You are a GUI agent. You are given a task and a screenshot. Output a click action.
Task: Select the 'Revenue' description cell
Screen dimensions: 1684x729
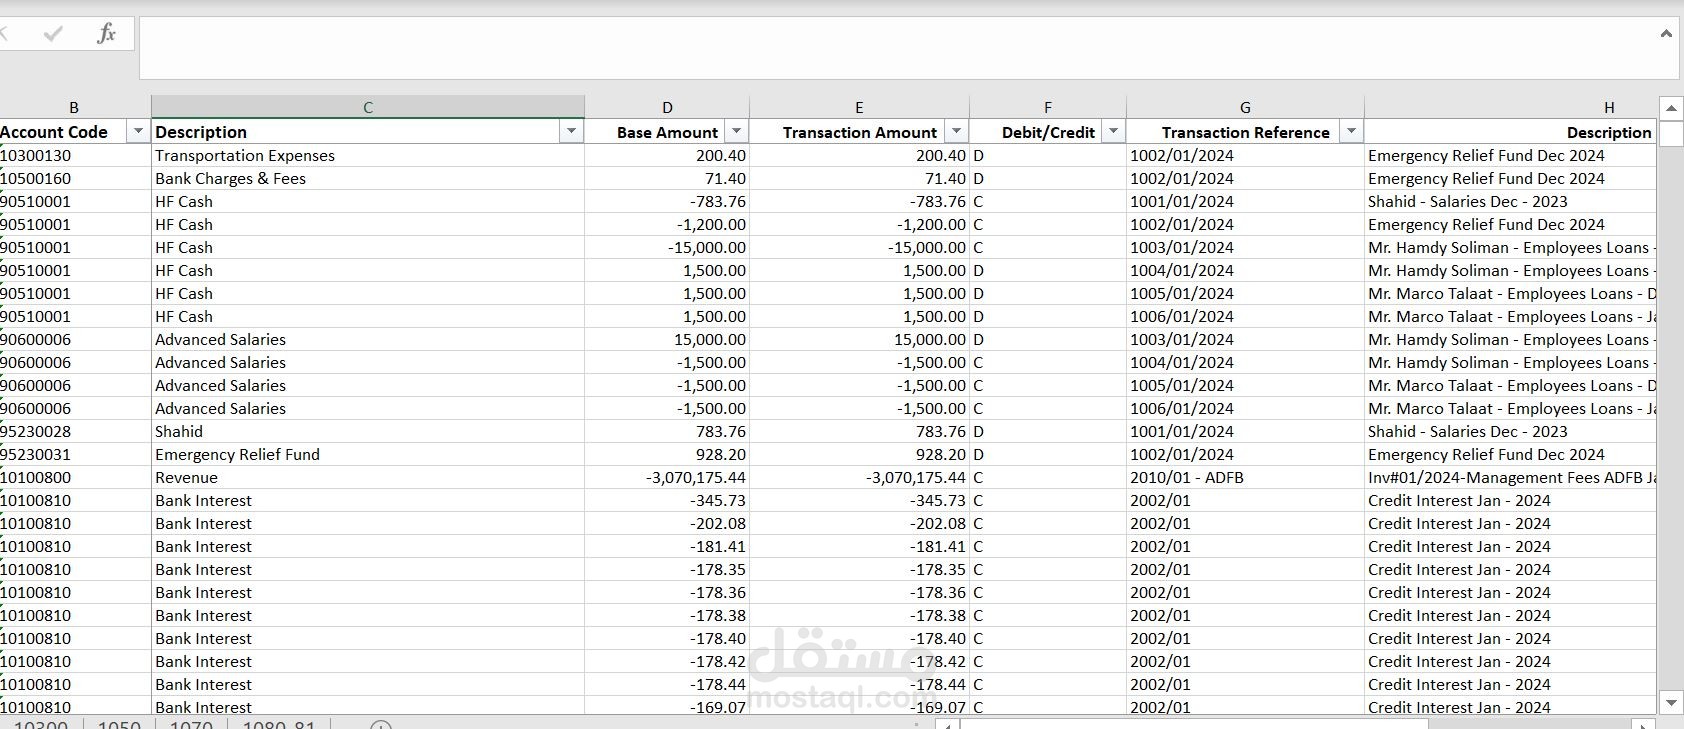coord(368,477)
